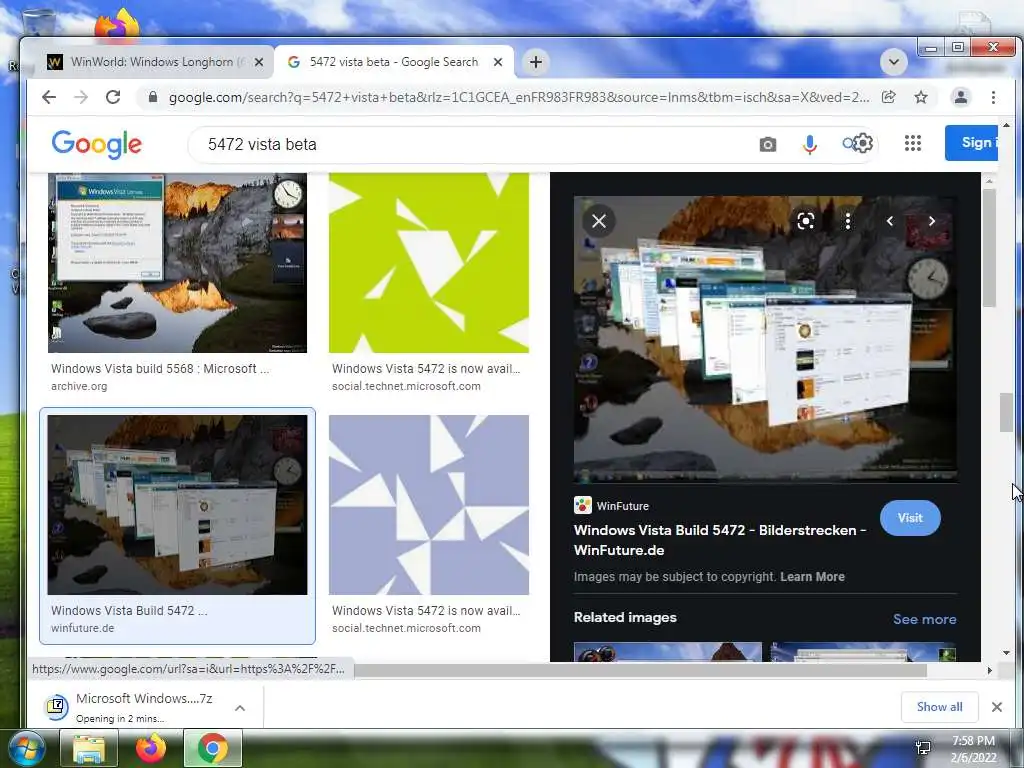Screen dimensions: 1024x768
Task: Show the previous image in preview
Action: 889,221
